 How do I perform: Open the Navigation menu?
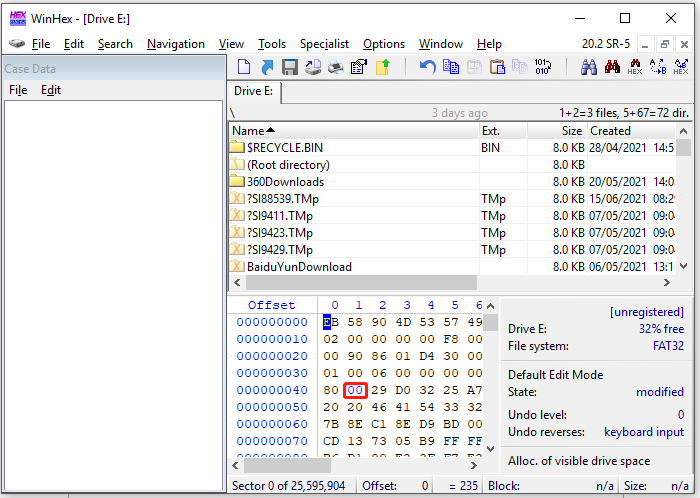[175, 44]
